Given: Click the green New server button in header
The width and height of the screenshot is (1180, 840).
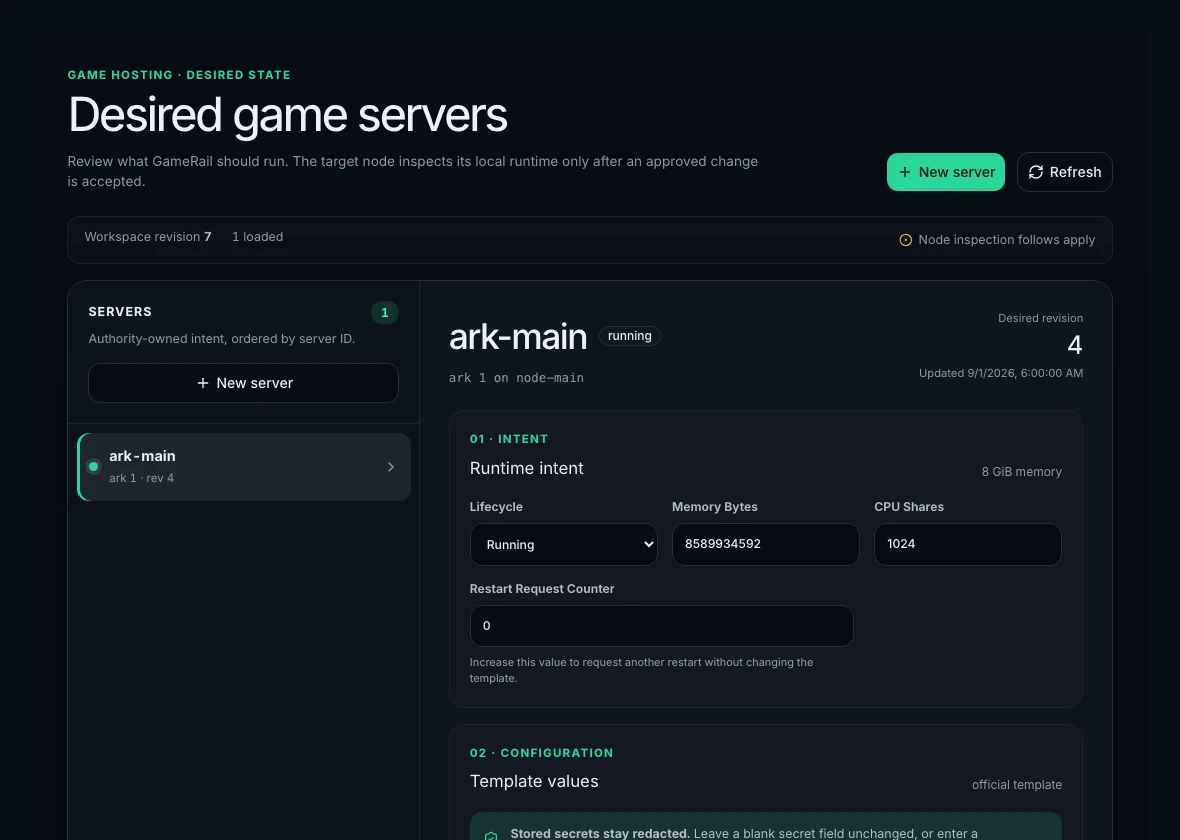Looking at the screenshot, I should 945,172.
